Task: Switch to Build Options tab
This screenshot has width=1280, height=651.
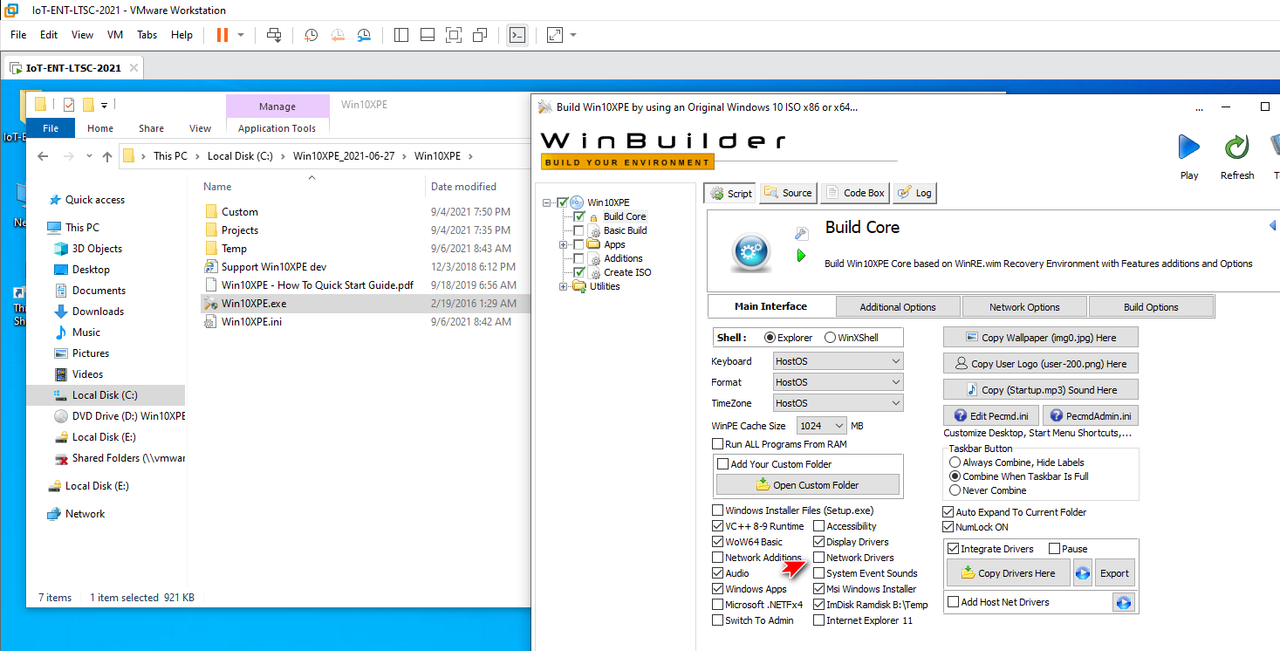Action: tap(1151, 307)
